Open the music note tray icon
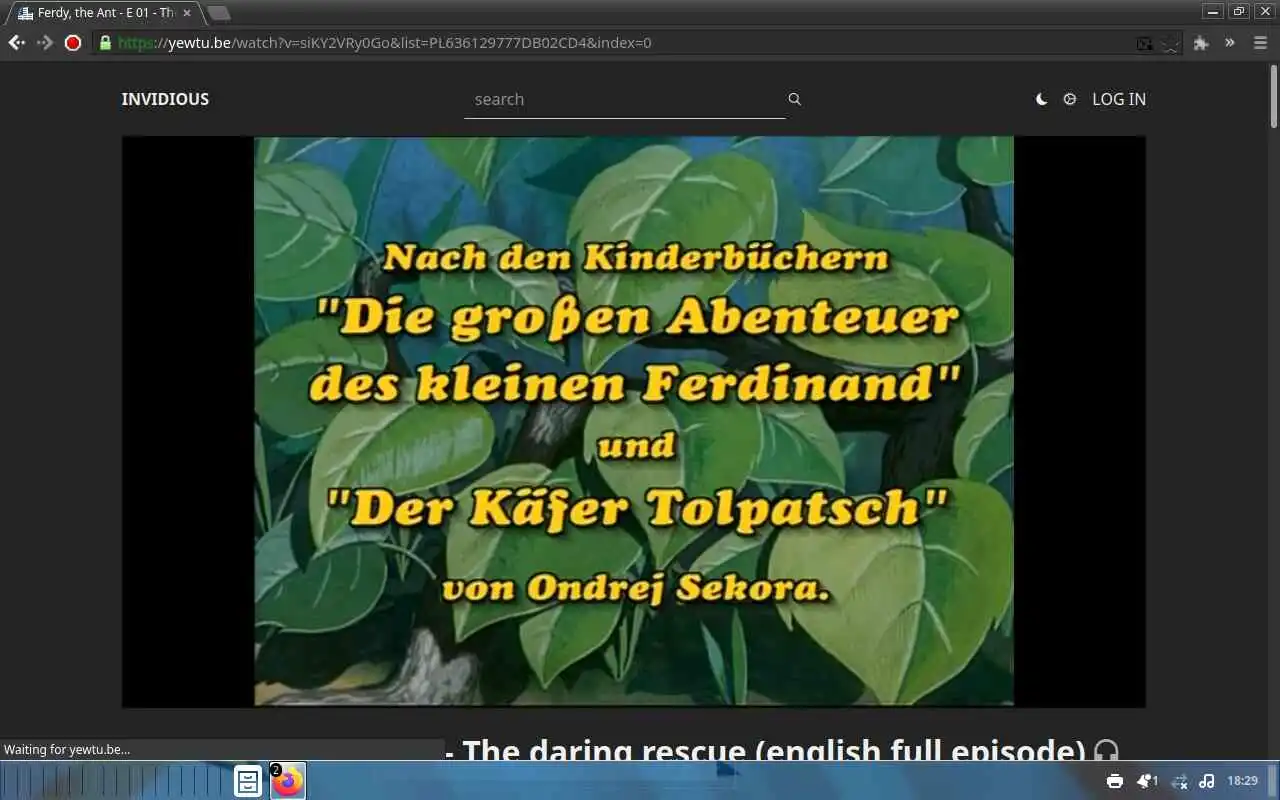 [1207, 781]
